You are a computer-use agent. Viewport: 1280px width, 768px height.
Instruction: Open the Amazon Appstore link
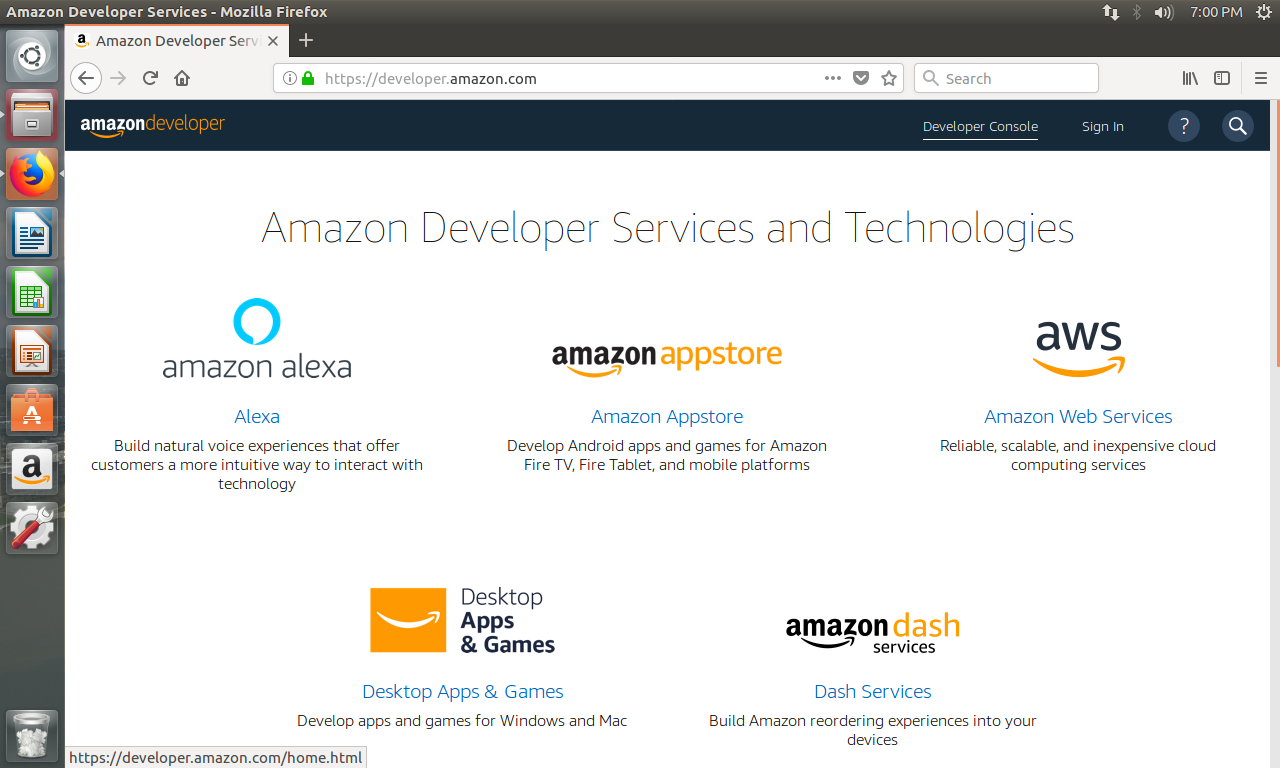pos(667,417)
